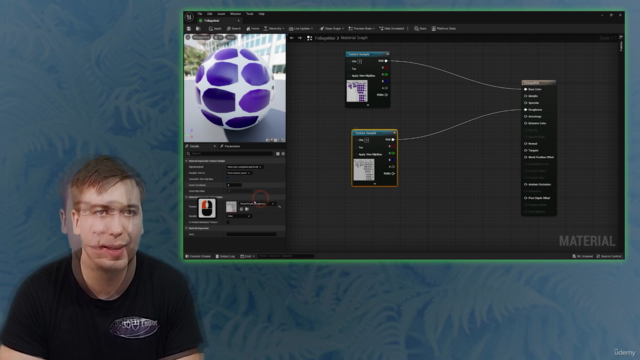640x360 pixels.
Task: Click FoliageMat in the graph breadcrumb
Action: (x=325, y=38)
